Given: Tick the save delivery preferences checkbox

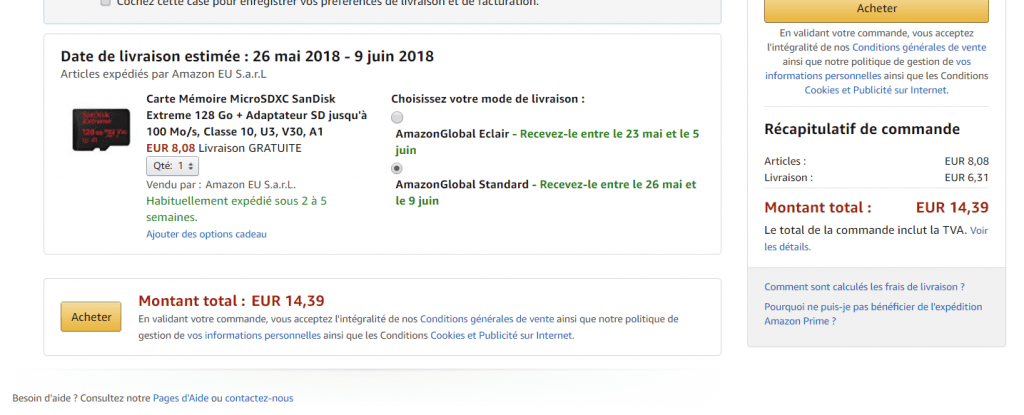Looking at the screenshot, I should point(106,3).
